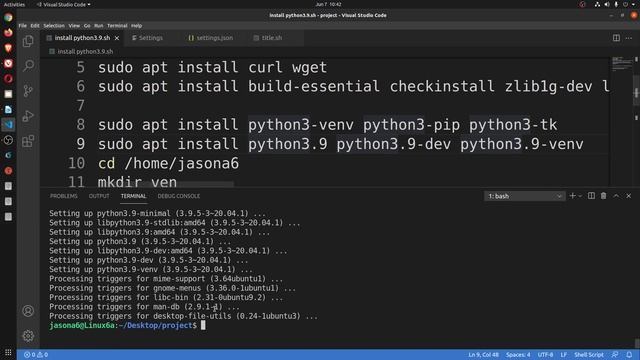Viewport: 640px width, 360px height.
Task: Change end of line sequence LF
Action: 564,355
